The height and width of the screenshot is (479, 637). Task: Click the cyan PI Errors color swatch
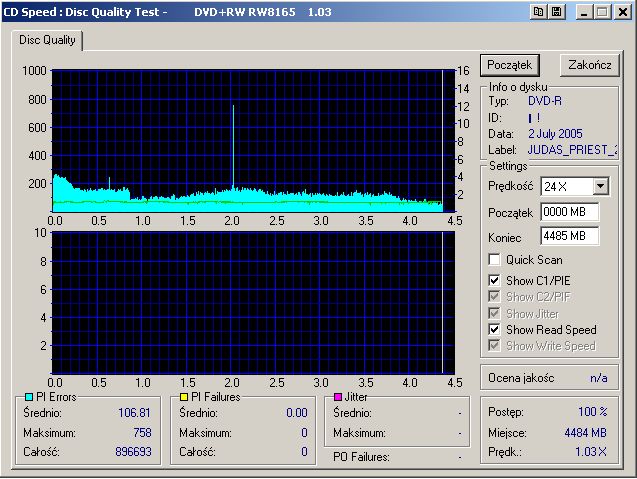pyautogui.click(x=29, y=397)
